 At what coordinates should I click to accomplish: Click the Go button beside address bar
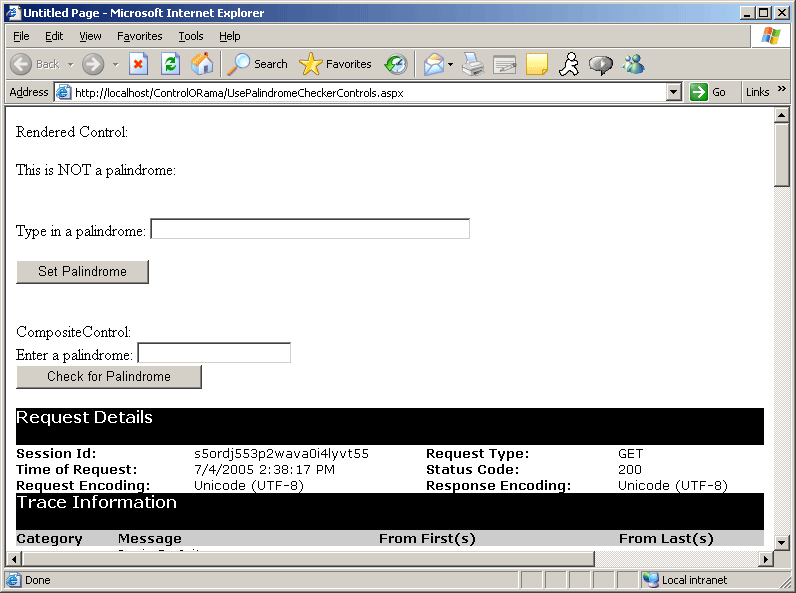(709, 92)
